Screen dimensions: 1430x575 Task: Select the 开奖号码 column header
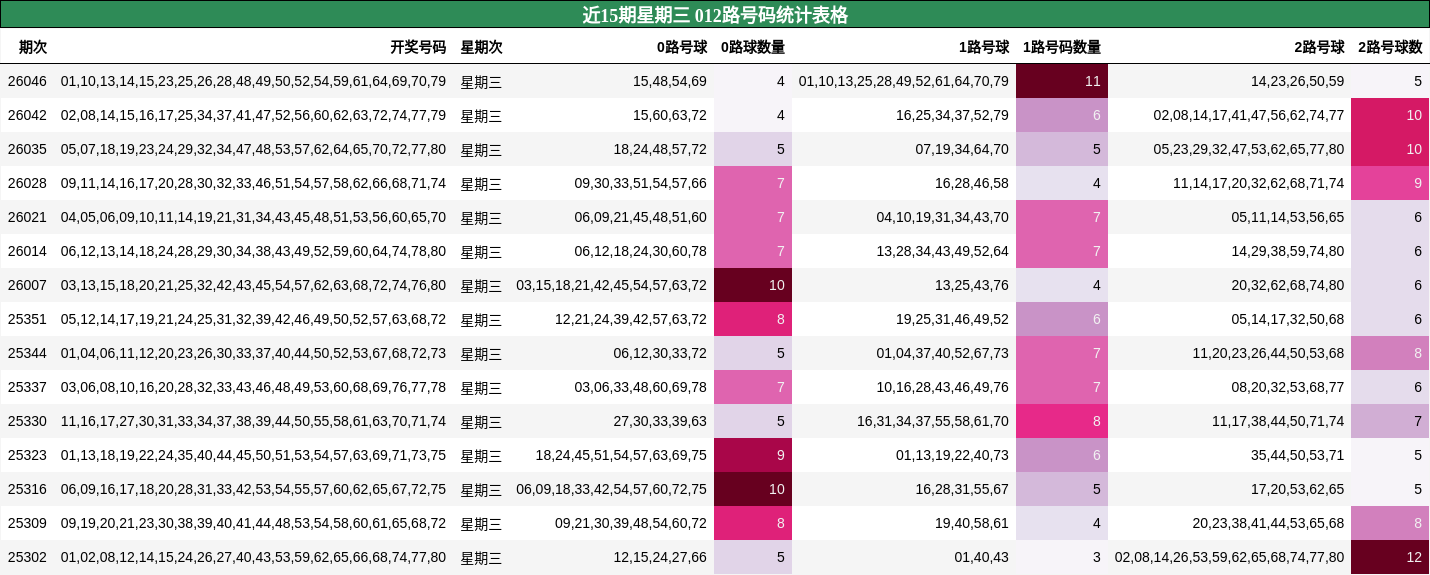click(x=418, y=47)
